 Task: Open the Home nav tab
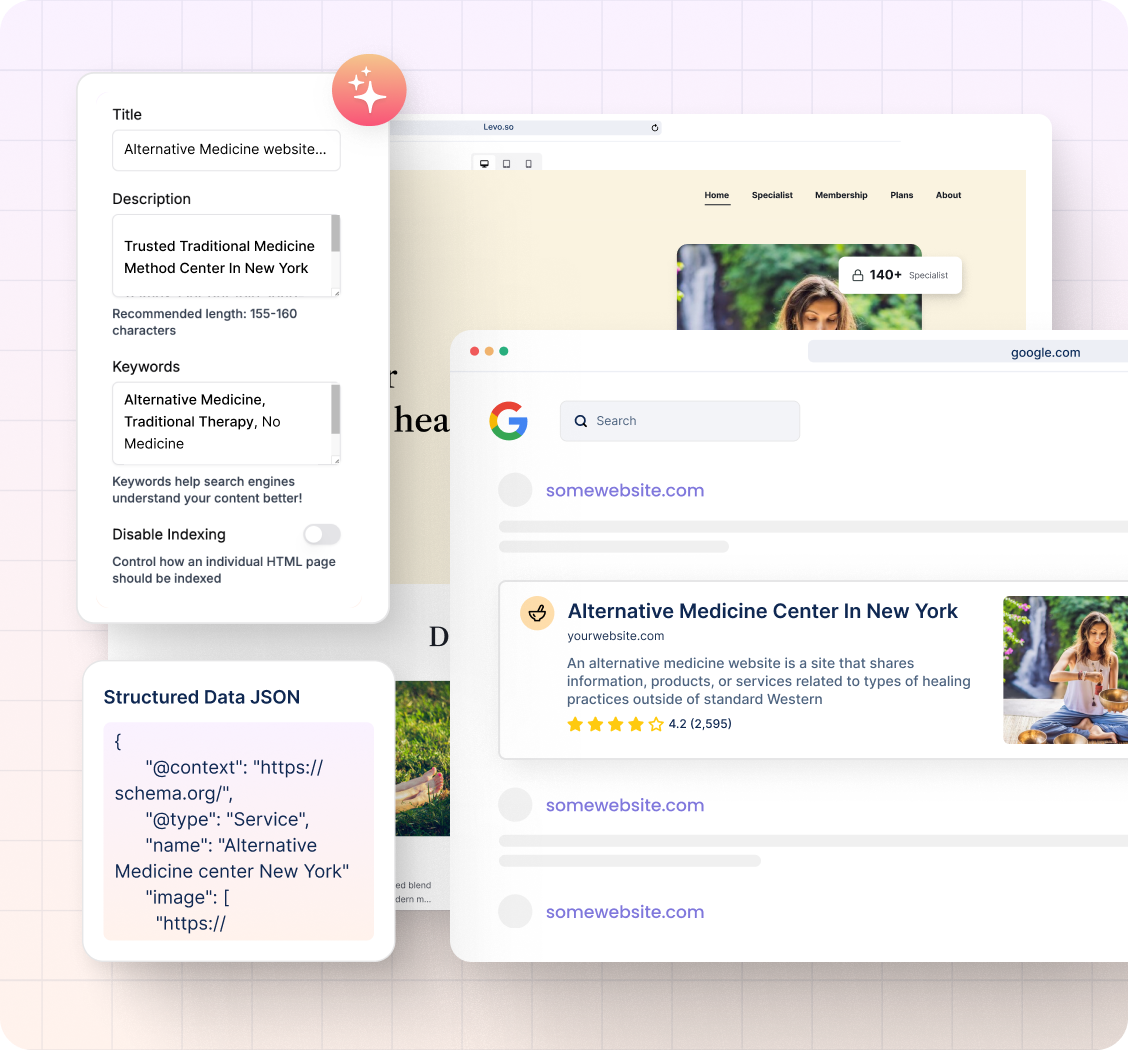[x=716, y=195]
